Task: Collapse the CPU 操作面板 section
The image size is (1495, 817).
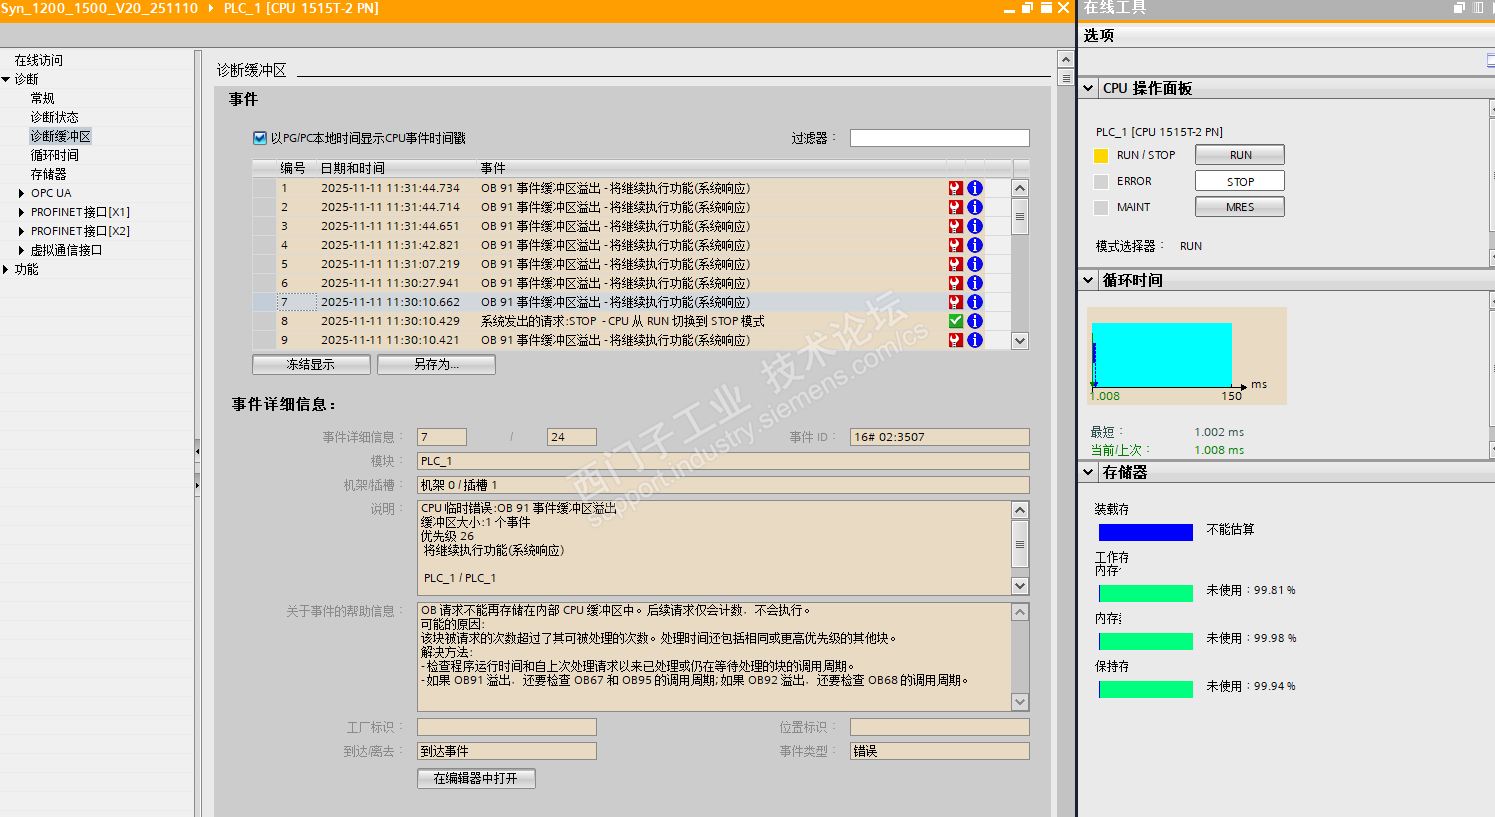Action: (1089, 88)
